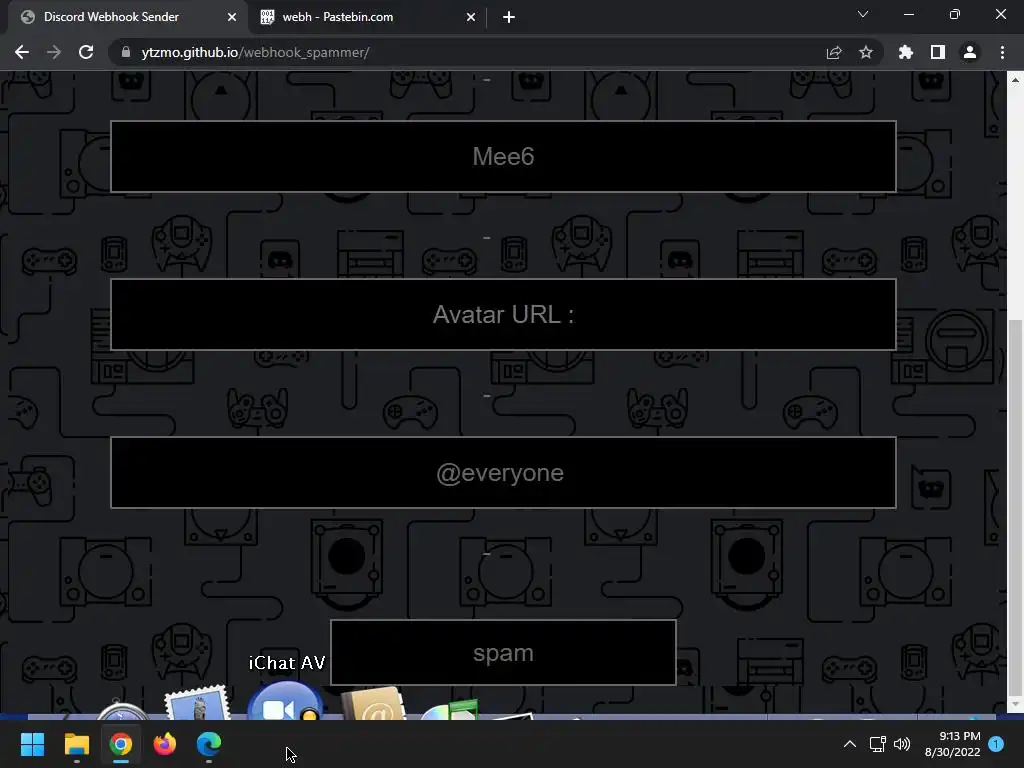The height and width of the screenshot is (768, 1024).
Task: Open the Mail stamp dock icon
Action: click(x=197, y=703)
